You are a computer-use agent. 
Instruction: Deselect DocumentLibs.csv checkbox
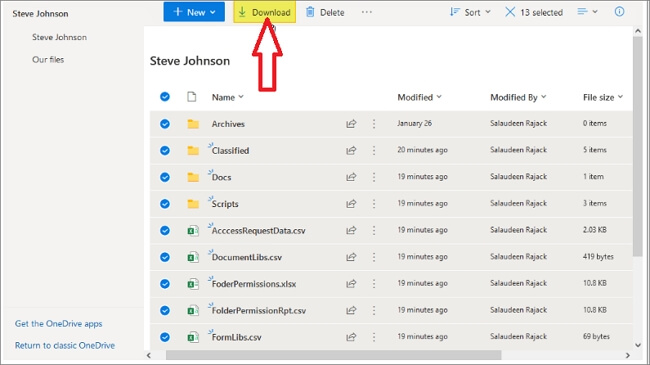point(165,257)
